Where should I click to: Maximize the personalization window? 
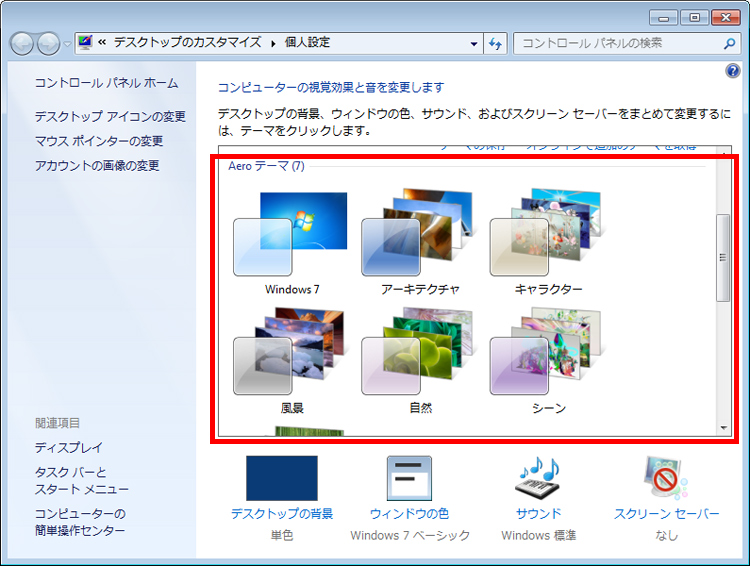pyautogui.click(x=694, y=18)
